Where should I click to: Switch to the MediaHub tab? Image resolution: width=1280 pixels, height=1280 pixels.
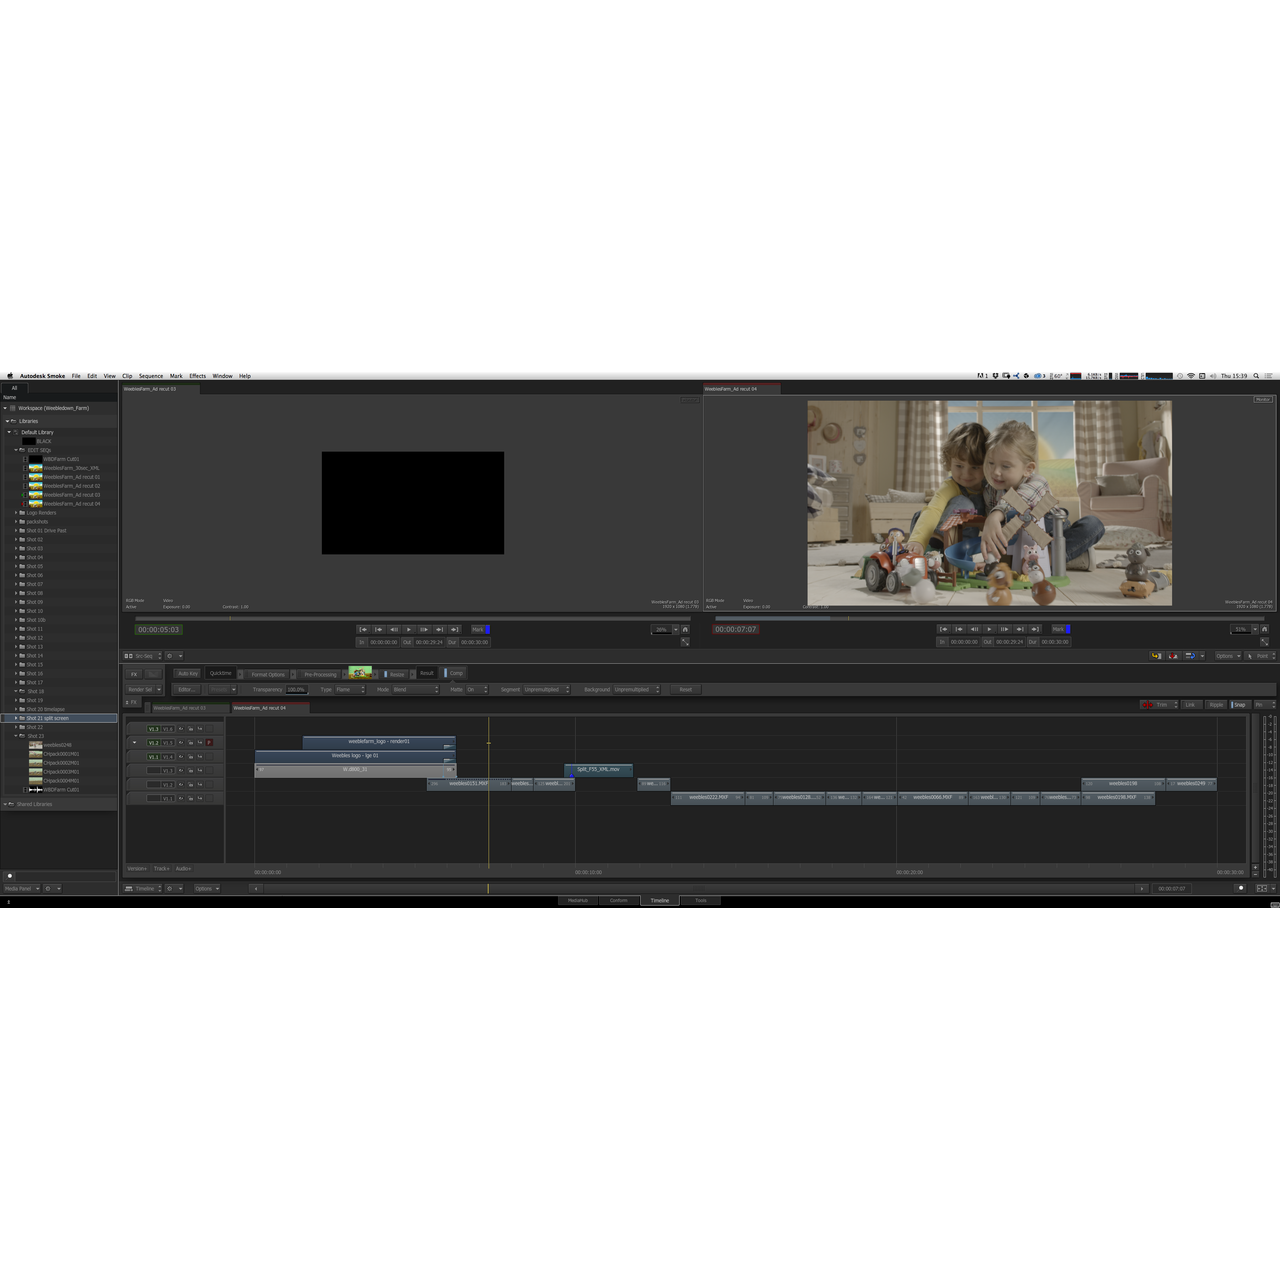pyautogui.click(x=578, y=900)
